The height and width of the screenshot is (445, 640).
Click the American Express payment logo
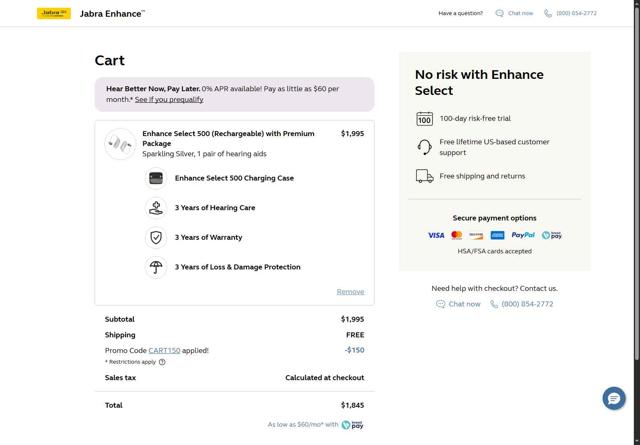pyautogui.click(x=497, y=235)
